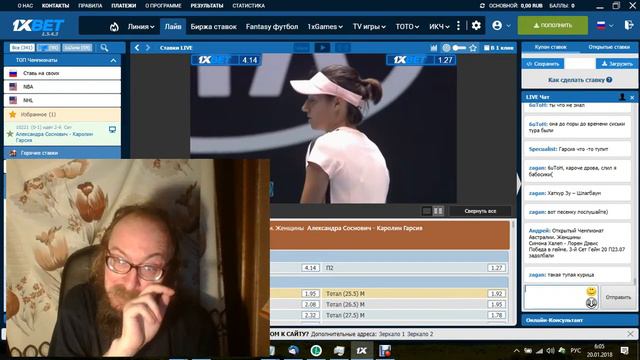The image size is (640, 360).
Task: Click Свернуть все to collapse markets
Action: coord(480,211)
